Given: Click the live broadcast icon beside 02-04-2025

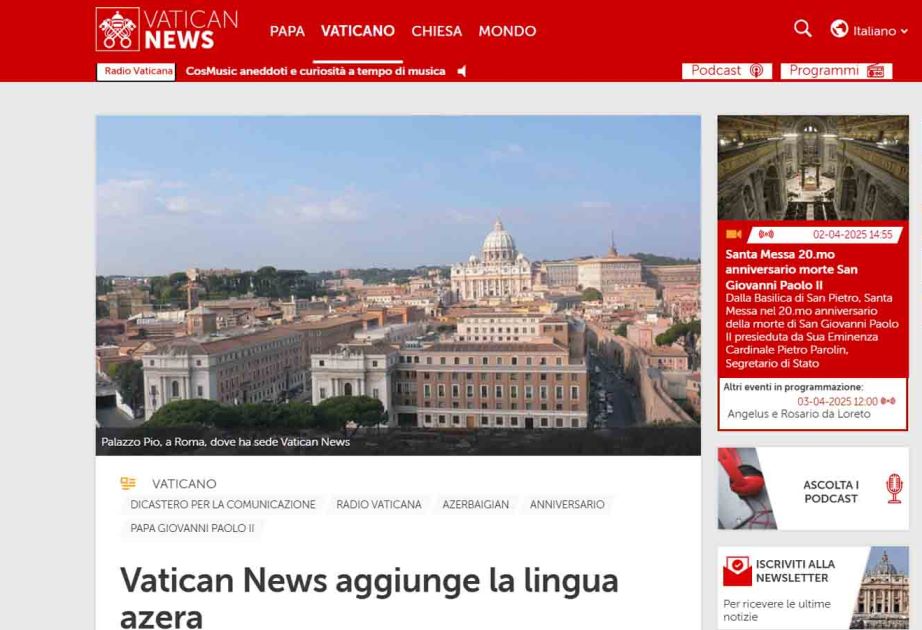Looking at the screenshot, I should coord(766,234).
